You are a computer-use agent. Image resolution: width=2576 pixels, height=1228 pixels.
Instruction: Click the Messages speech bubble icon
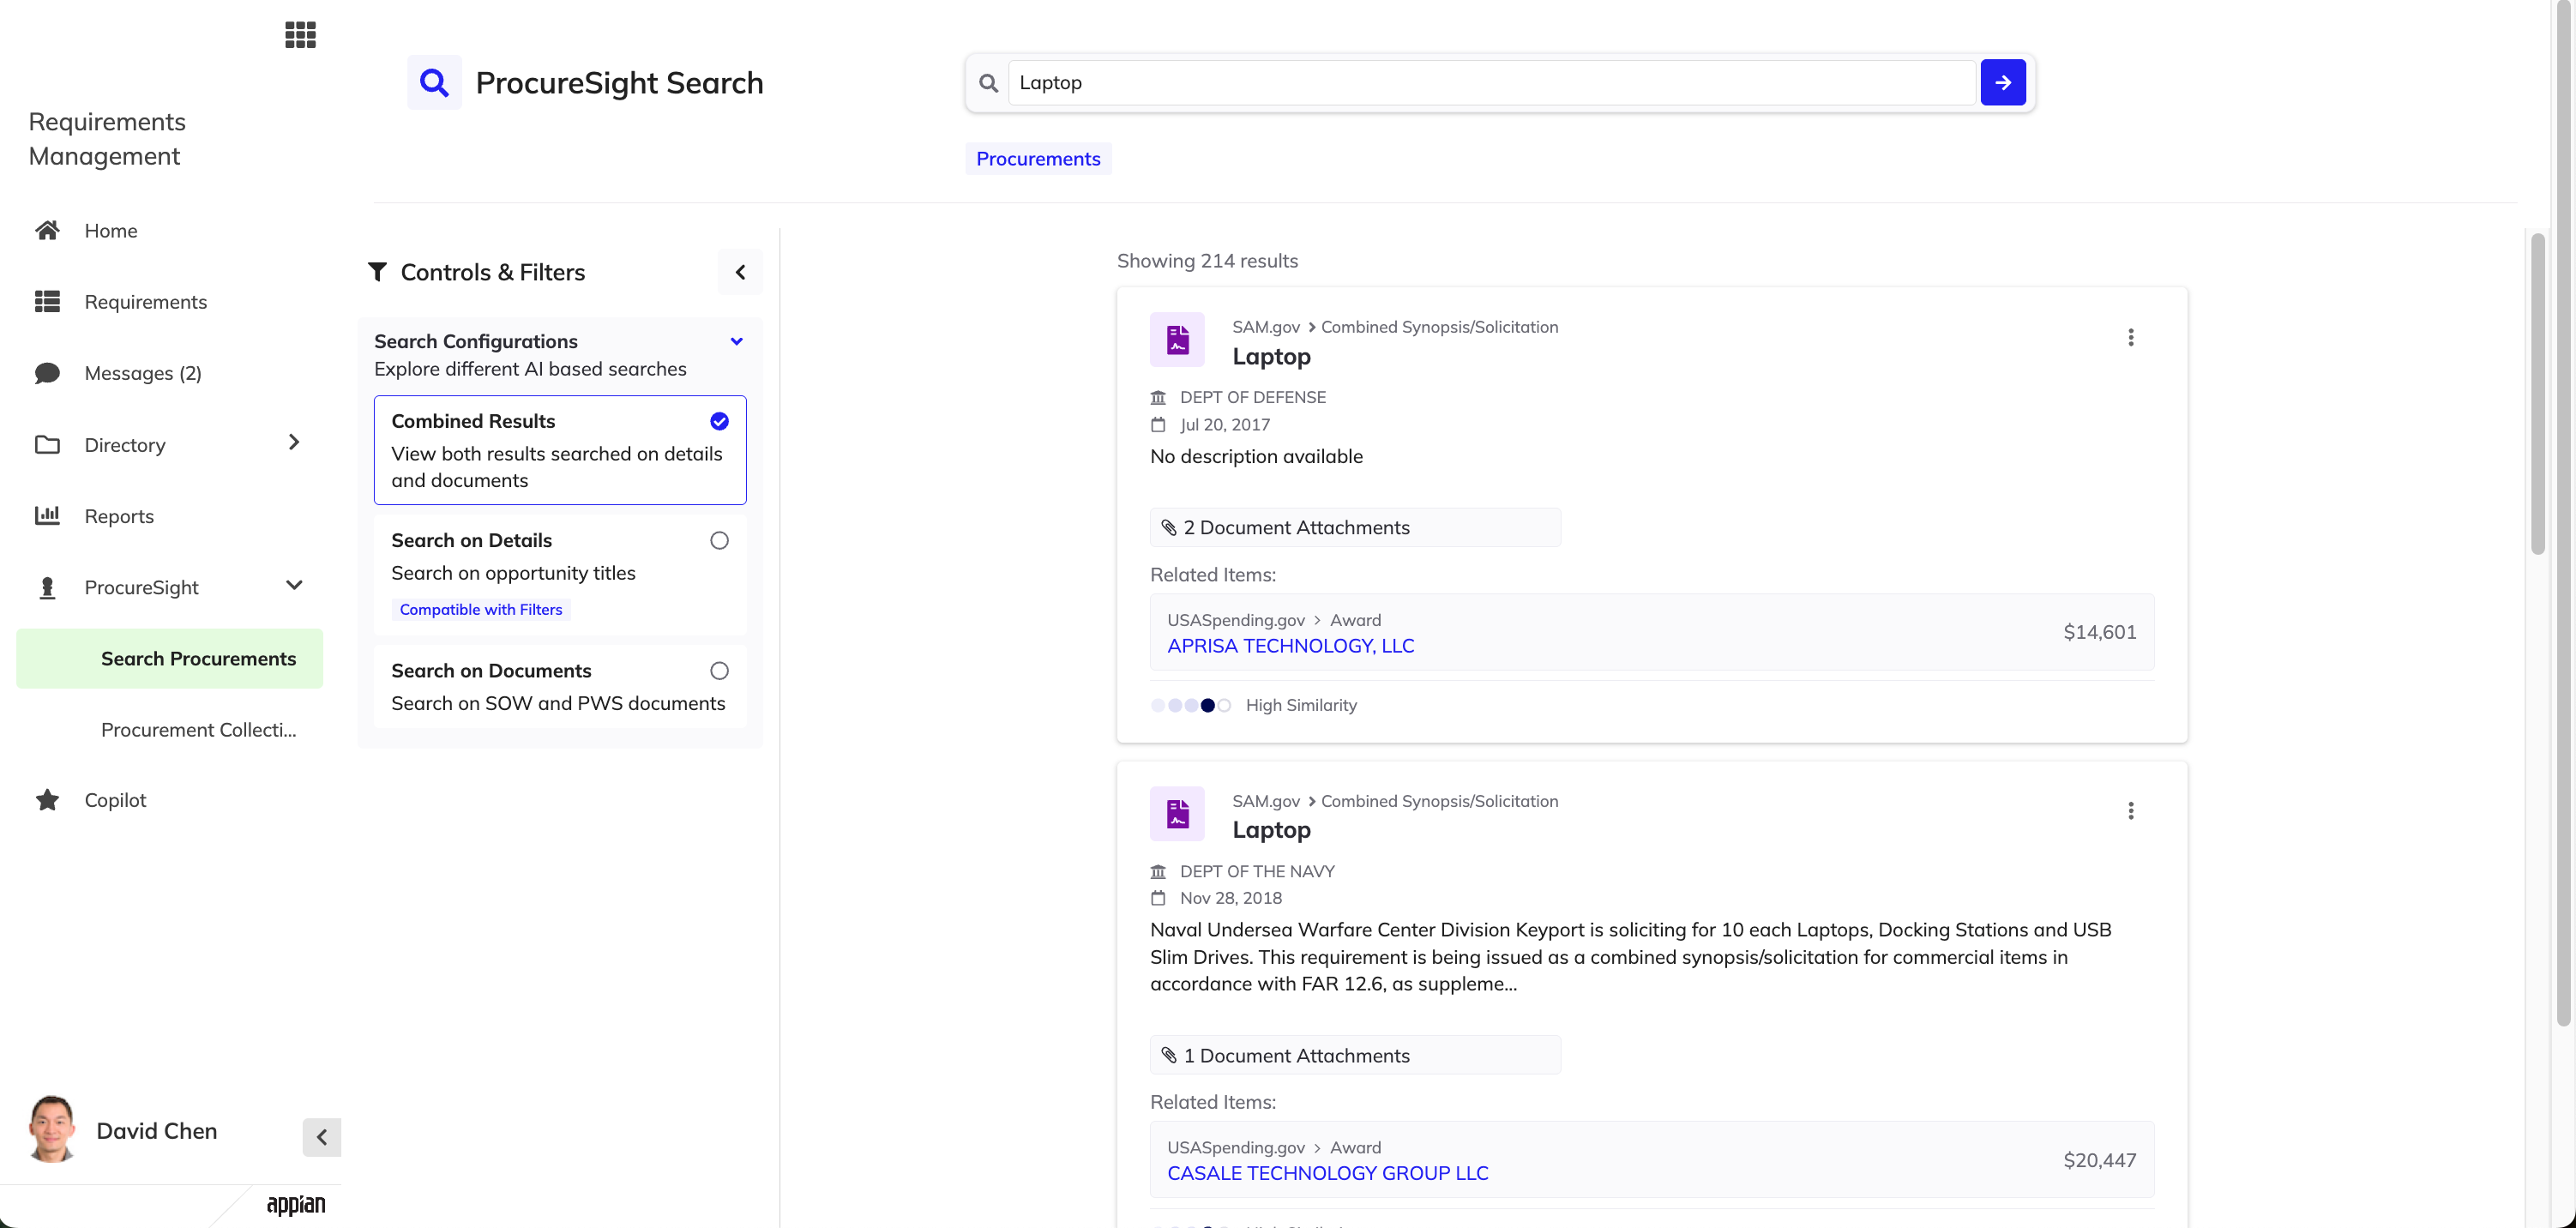point(47,373)
